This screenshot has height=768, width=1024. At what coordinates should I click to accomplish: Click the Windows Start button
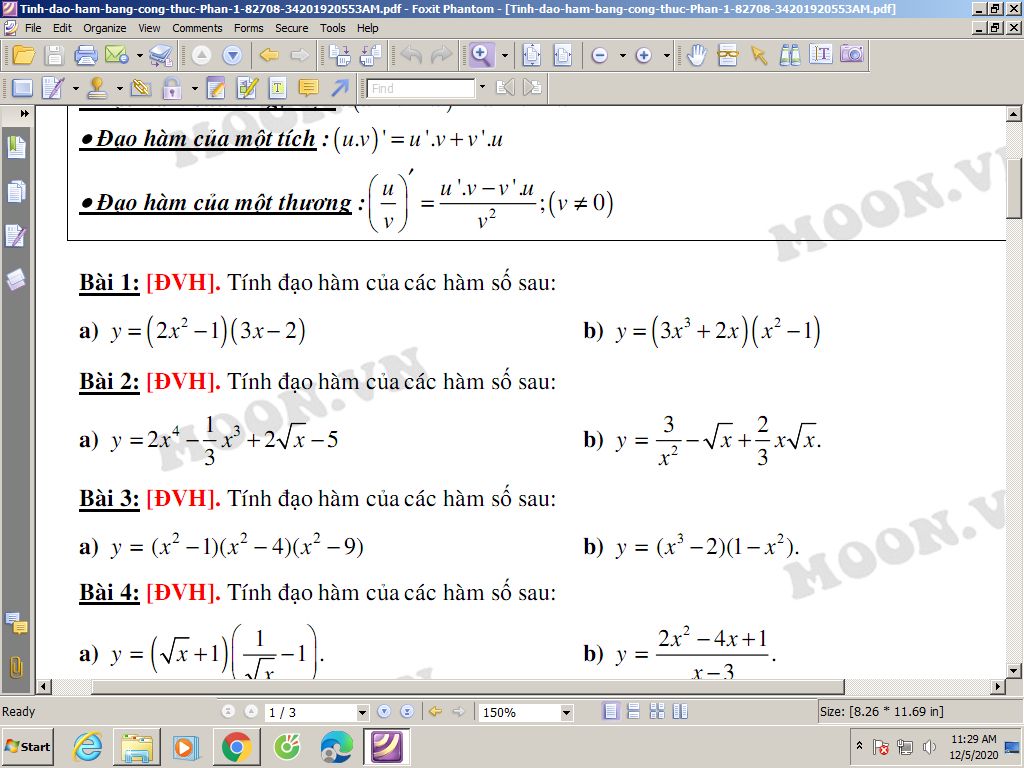coord(27,746)
